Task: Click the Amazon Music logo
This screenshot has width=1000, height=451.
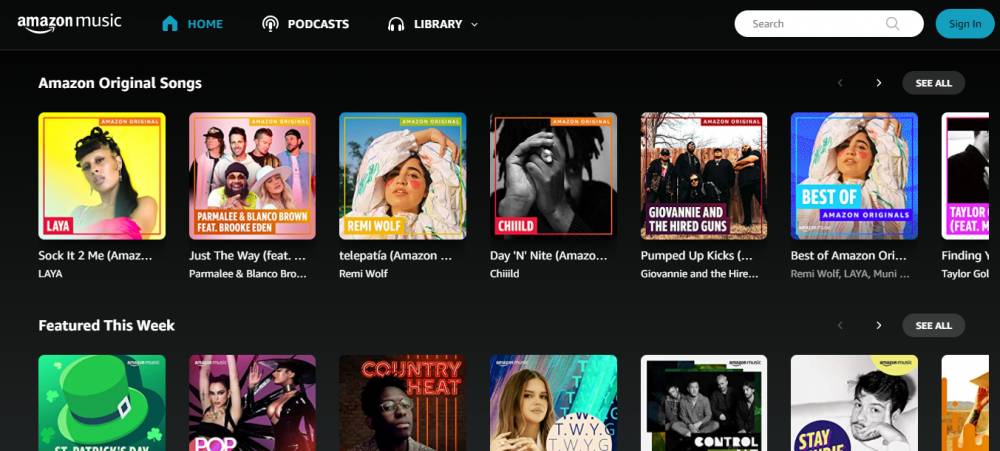Action: pyautogui.click(x=69, y=23)
